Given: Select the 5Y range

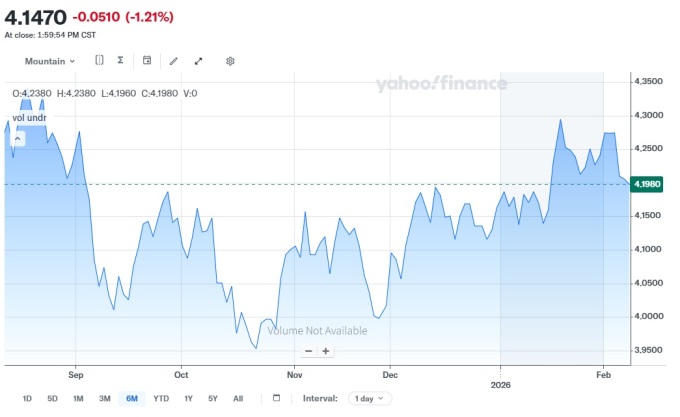Looking at the screenshot, I should [x=212, y=398].
